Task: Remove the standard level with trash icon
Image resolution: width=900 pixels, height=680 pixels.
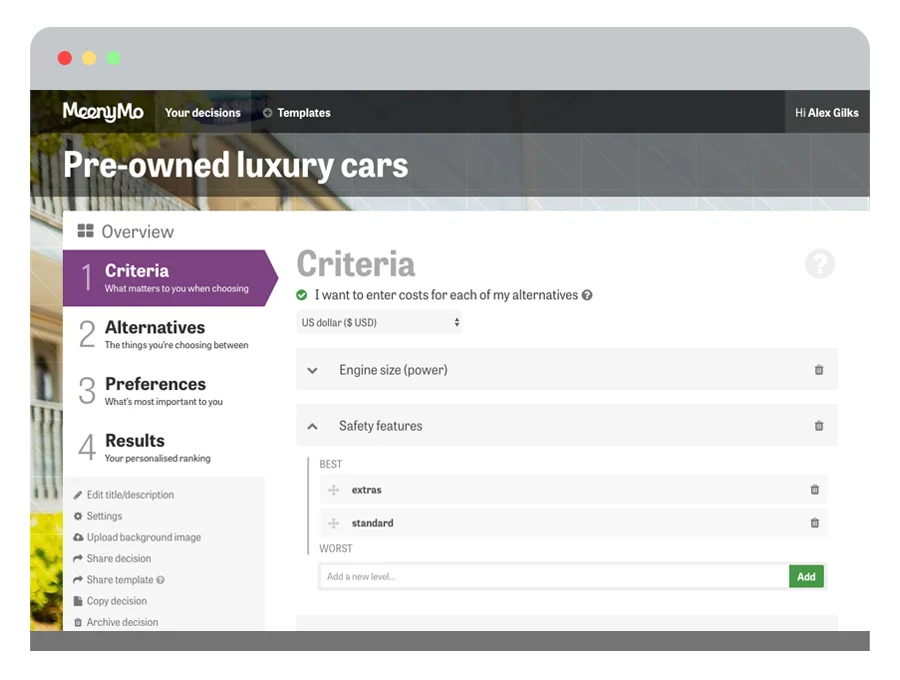Action: [814, 523]
